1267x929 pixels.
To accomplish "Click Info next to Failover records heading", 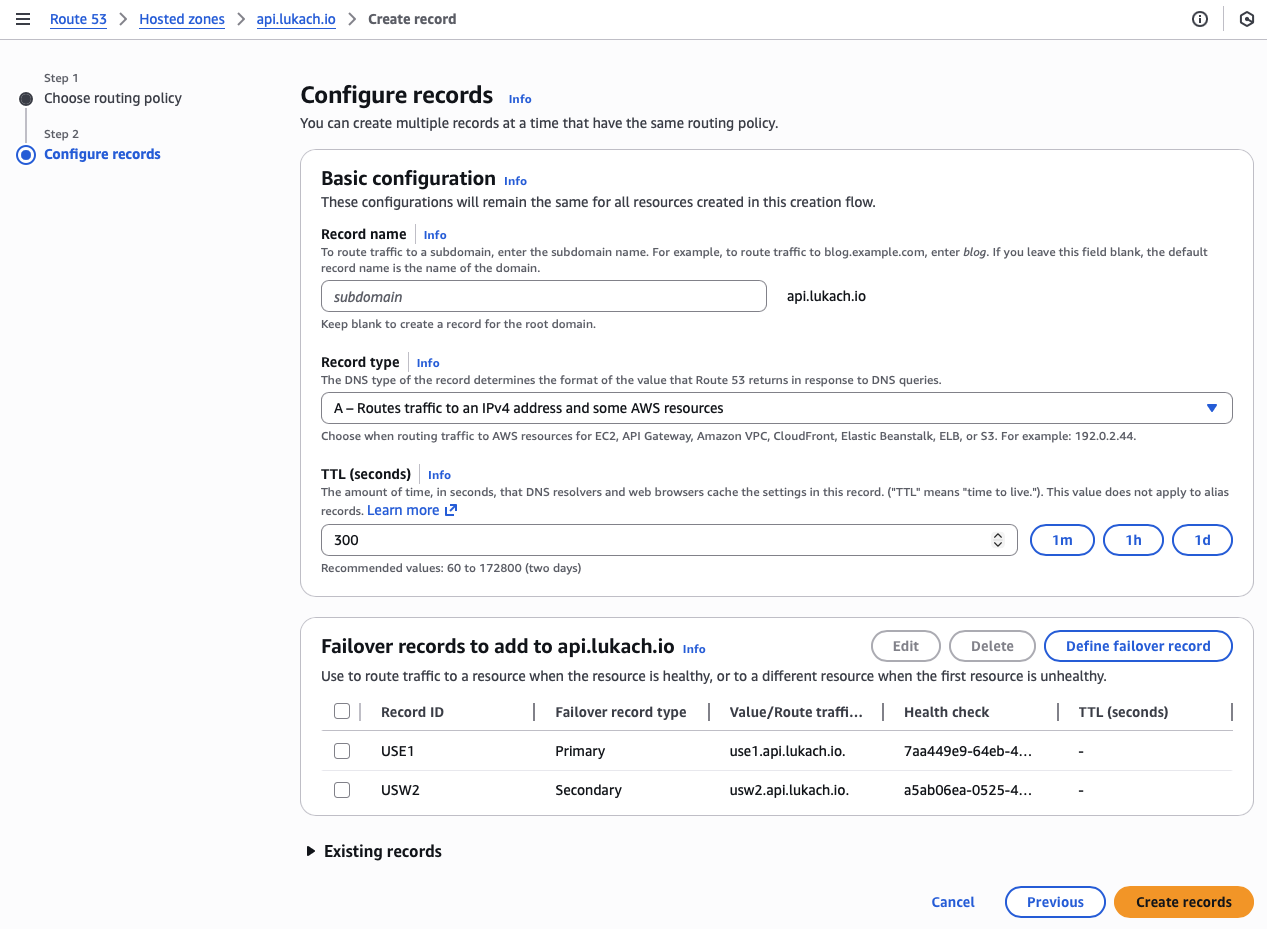I will (694, 649).
